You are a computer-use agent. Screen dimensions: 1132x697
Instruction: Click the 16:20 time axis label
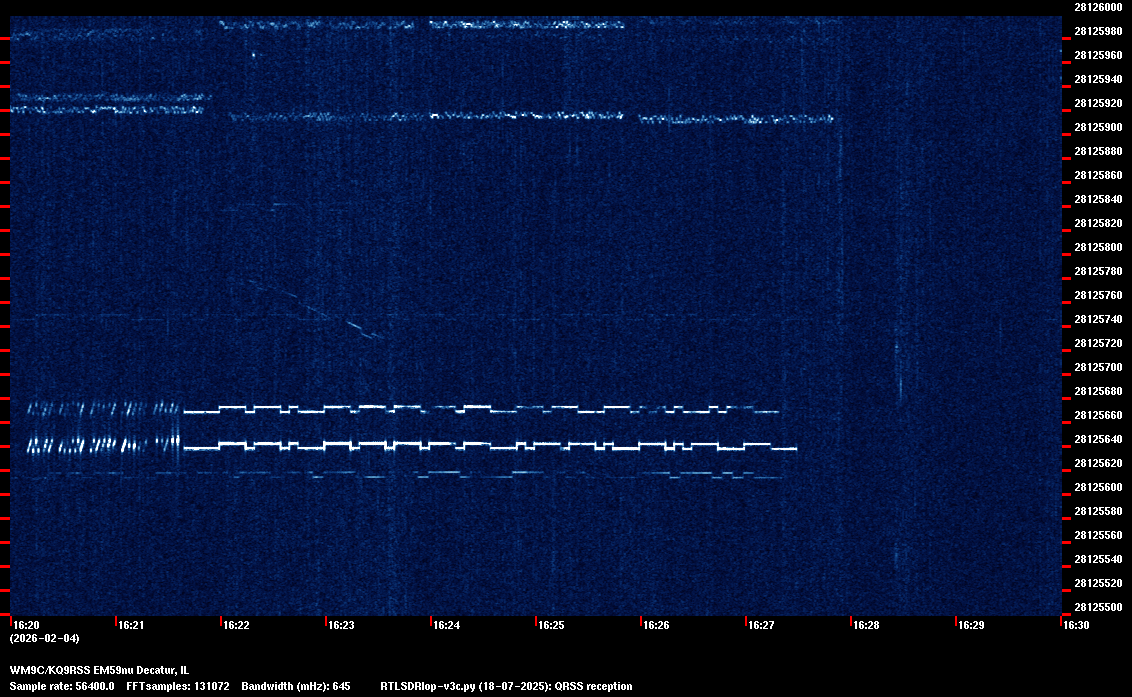coord(26,626)
